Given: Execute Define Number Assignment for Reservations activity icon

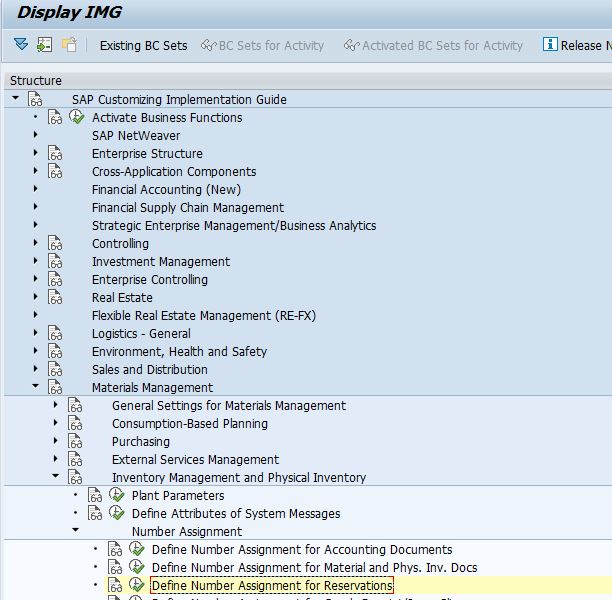Looking at the screenshot, I should pos(137,585).
